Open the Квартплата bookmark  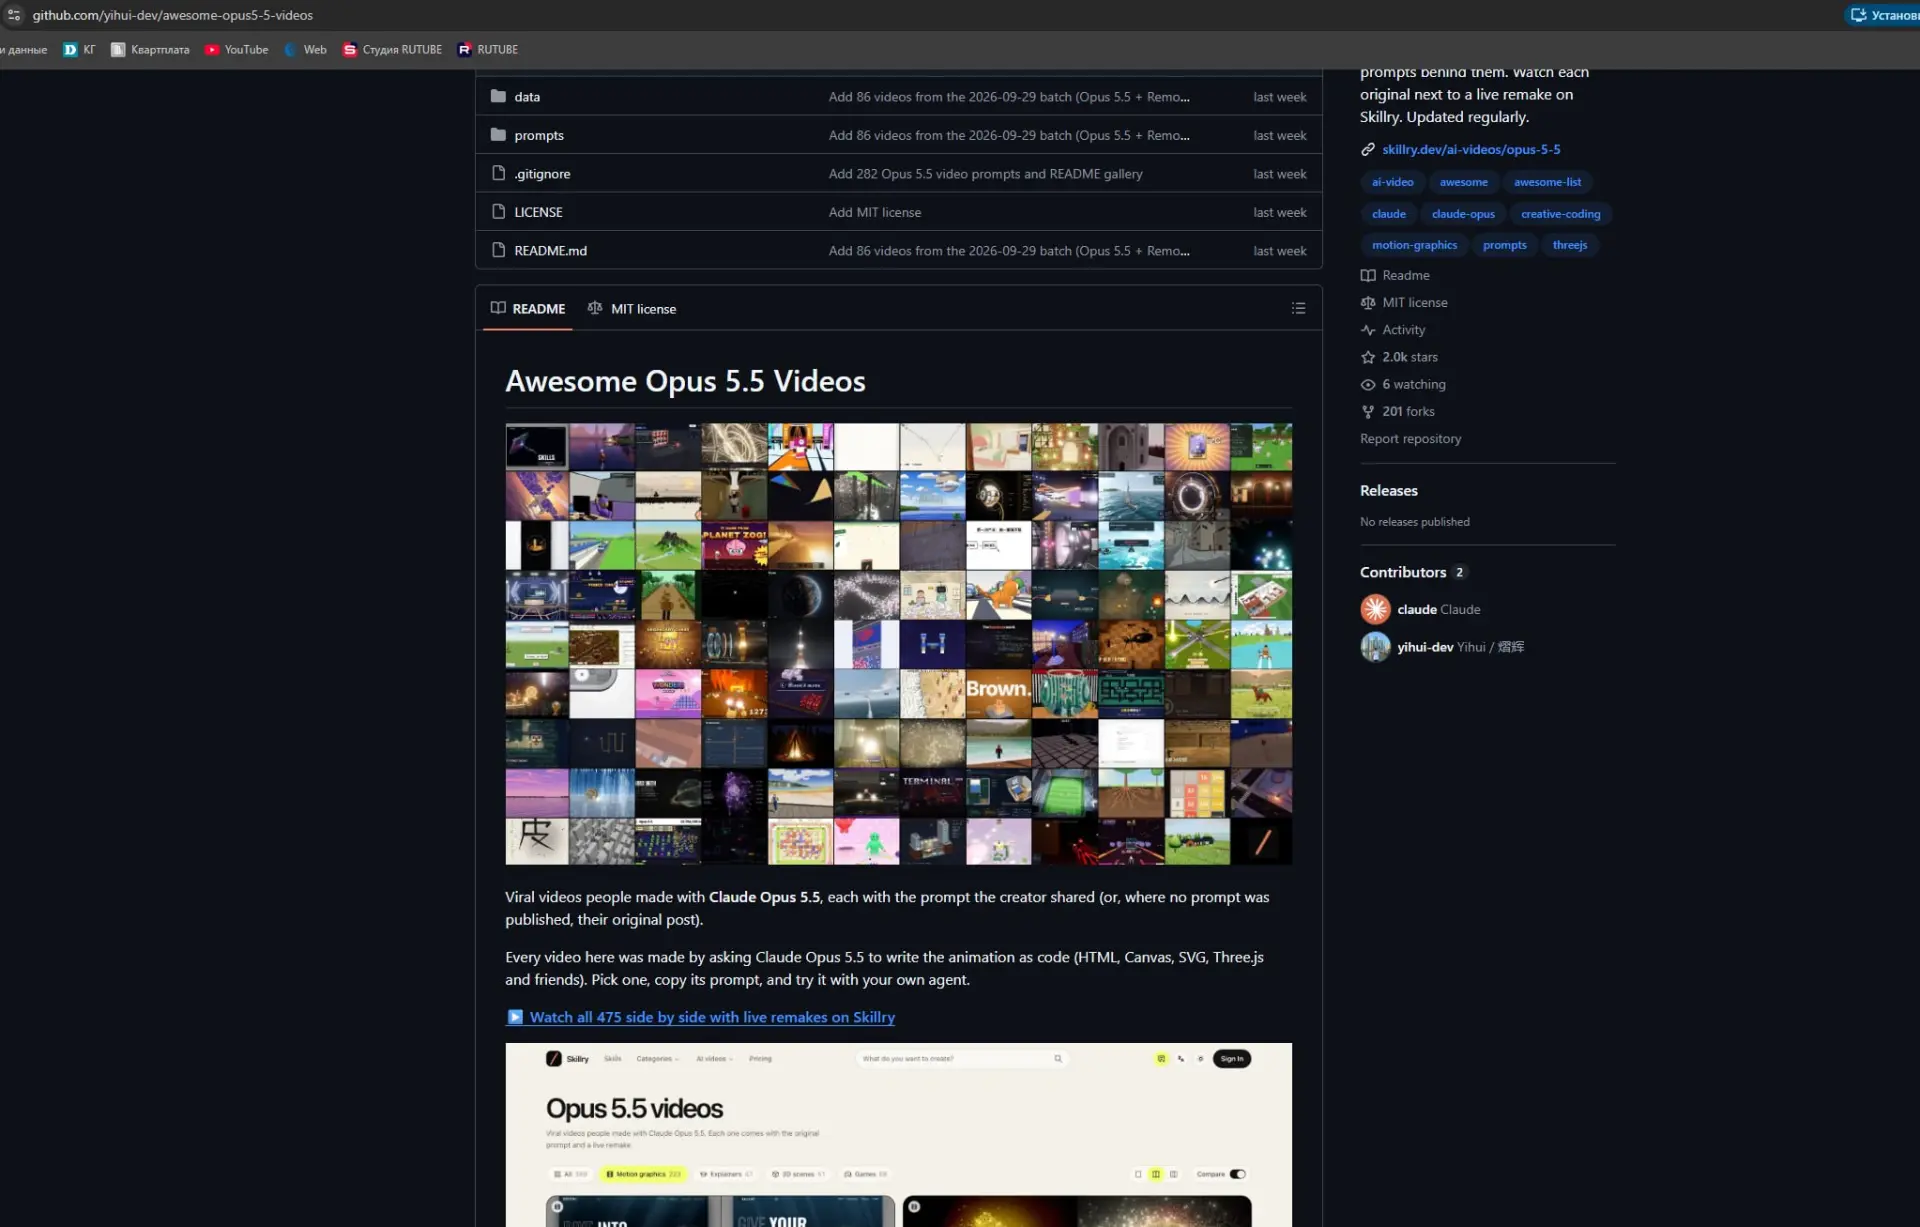click(x=150, y=50)
